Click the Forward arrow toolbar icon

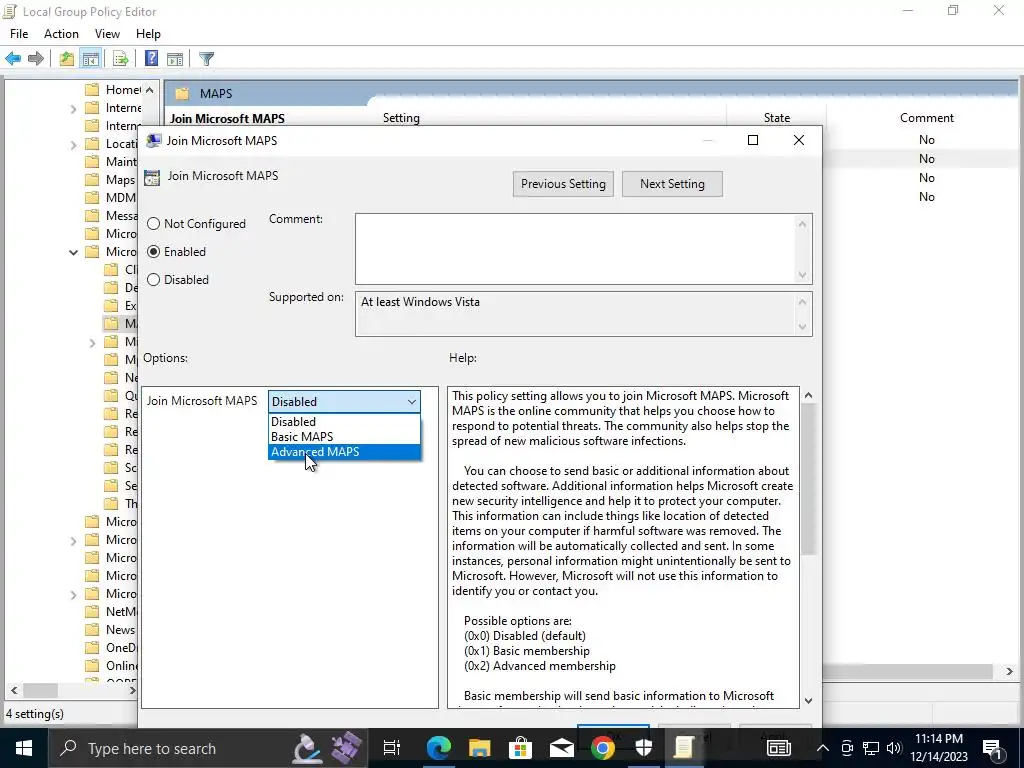tap(36, 59)
